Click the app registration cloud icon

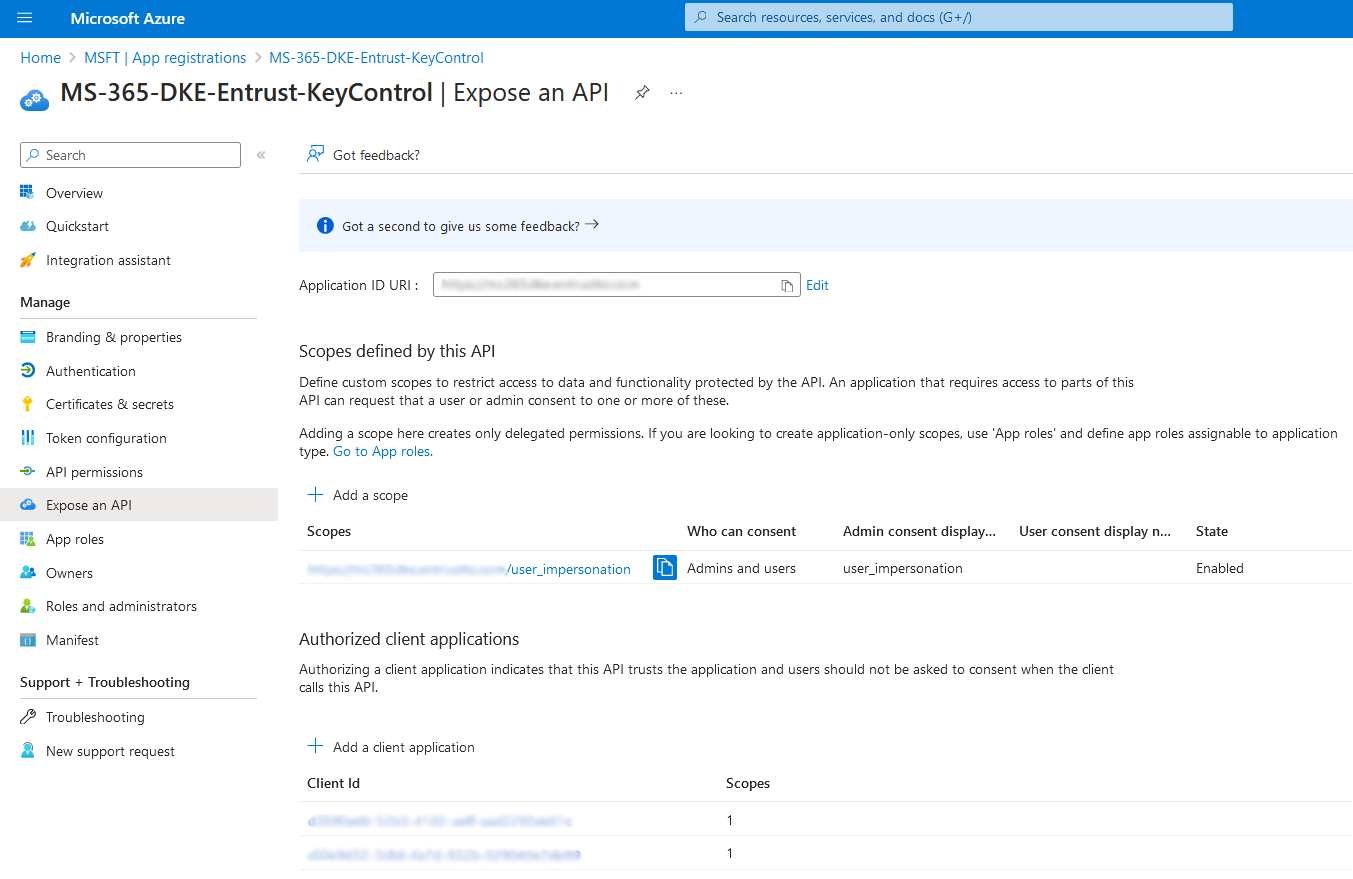34,98
